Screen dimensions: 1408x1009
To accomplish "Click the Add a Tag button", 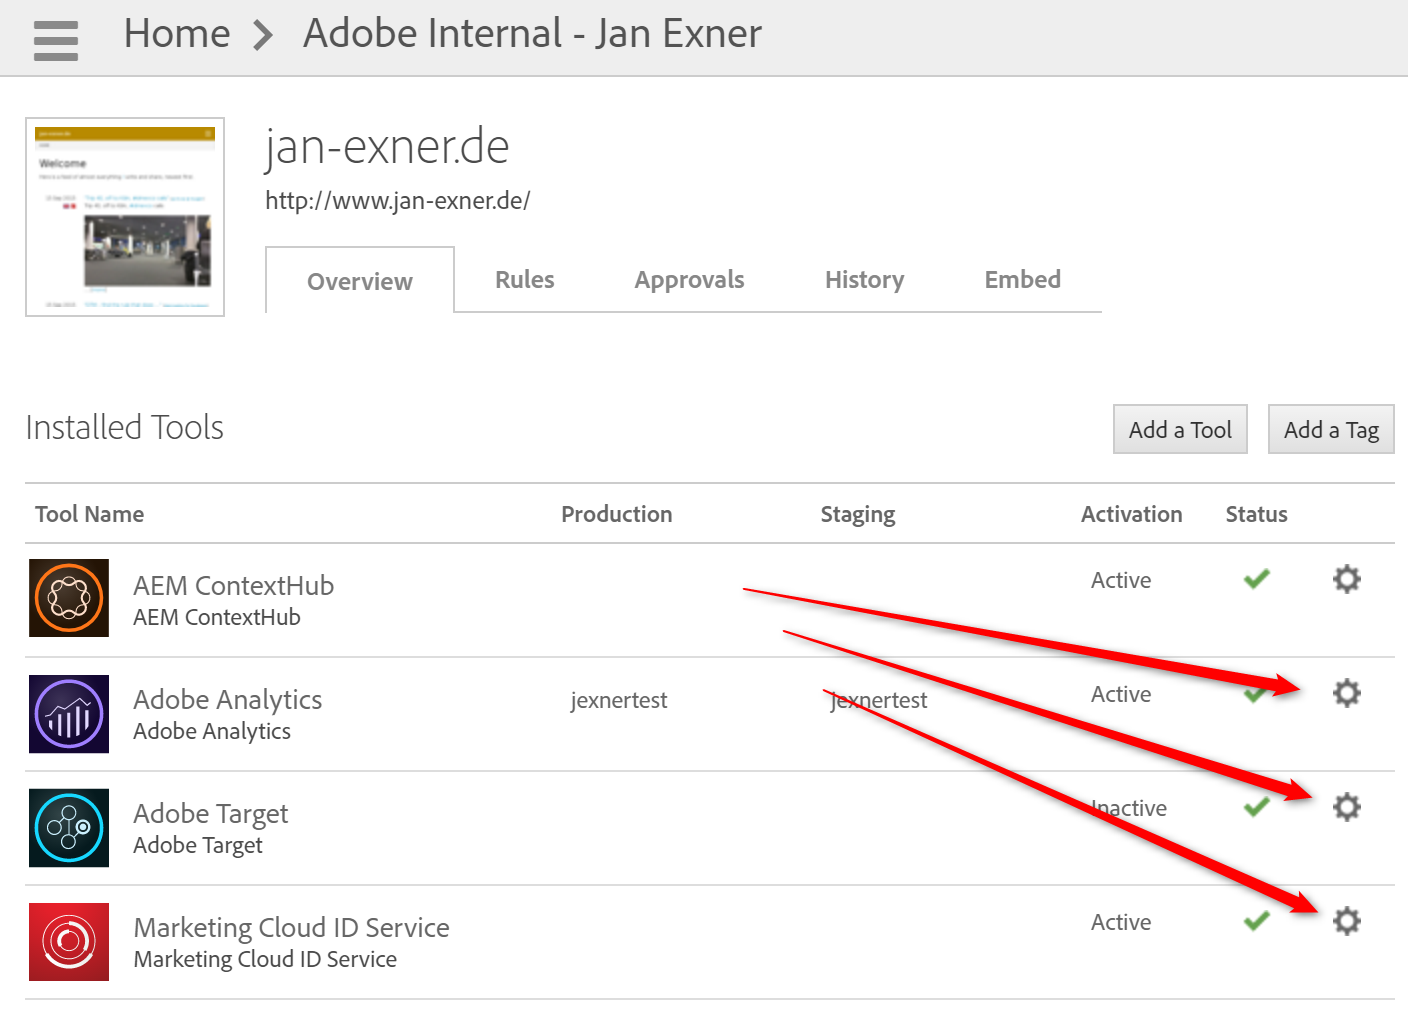I will coord(1330,430).
